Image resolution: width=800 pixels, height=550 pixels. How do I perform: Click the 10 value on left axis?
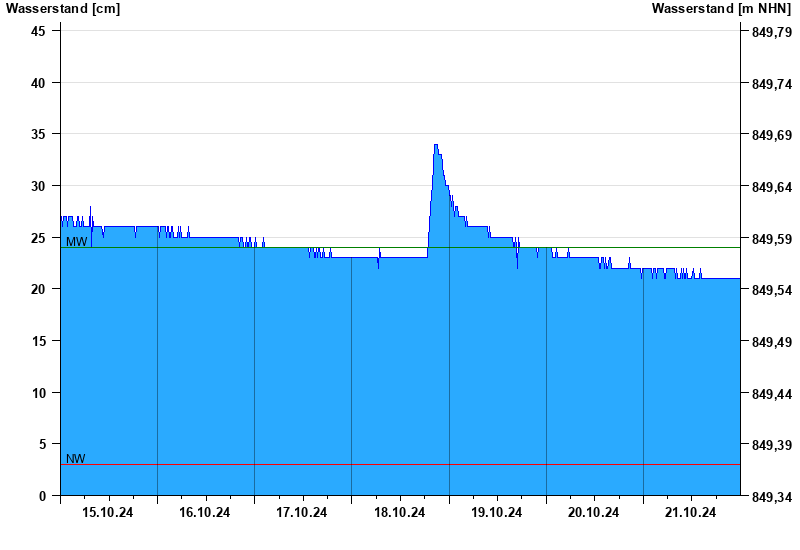click(38, 393)
